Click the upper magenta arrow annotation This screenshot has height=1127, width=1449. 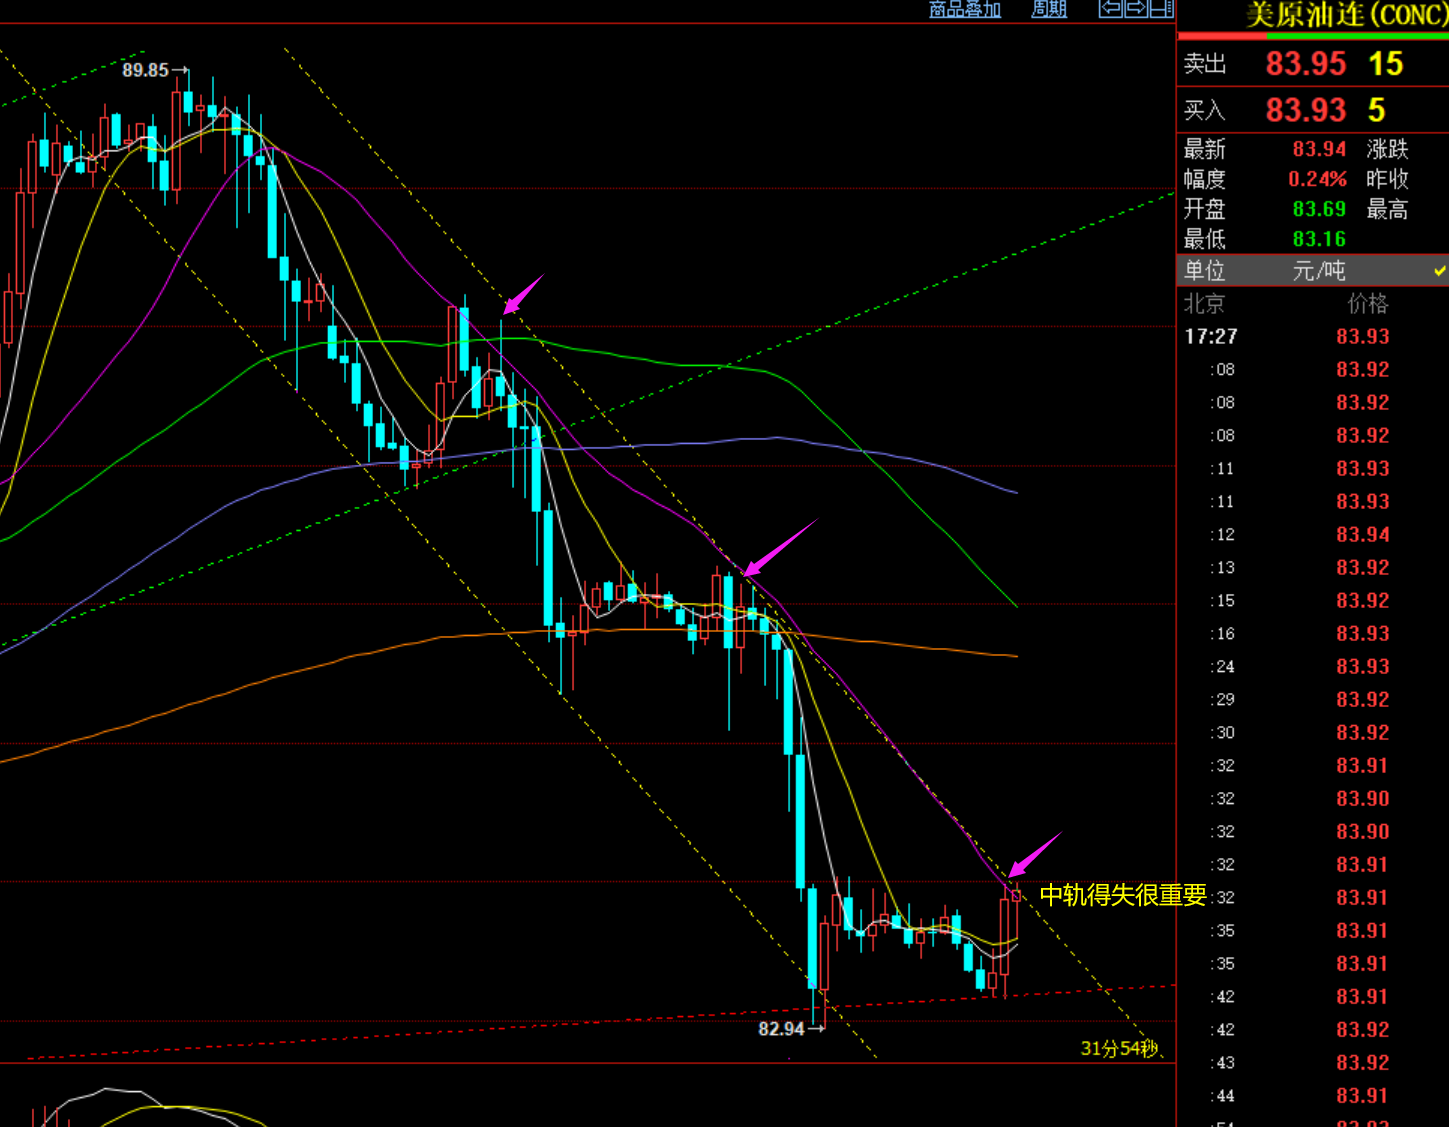point(522,295)
